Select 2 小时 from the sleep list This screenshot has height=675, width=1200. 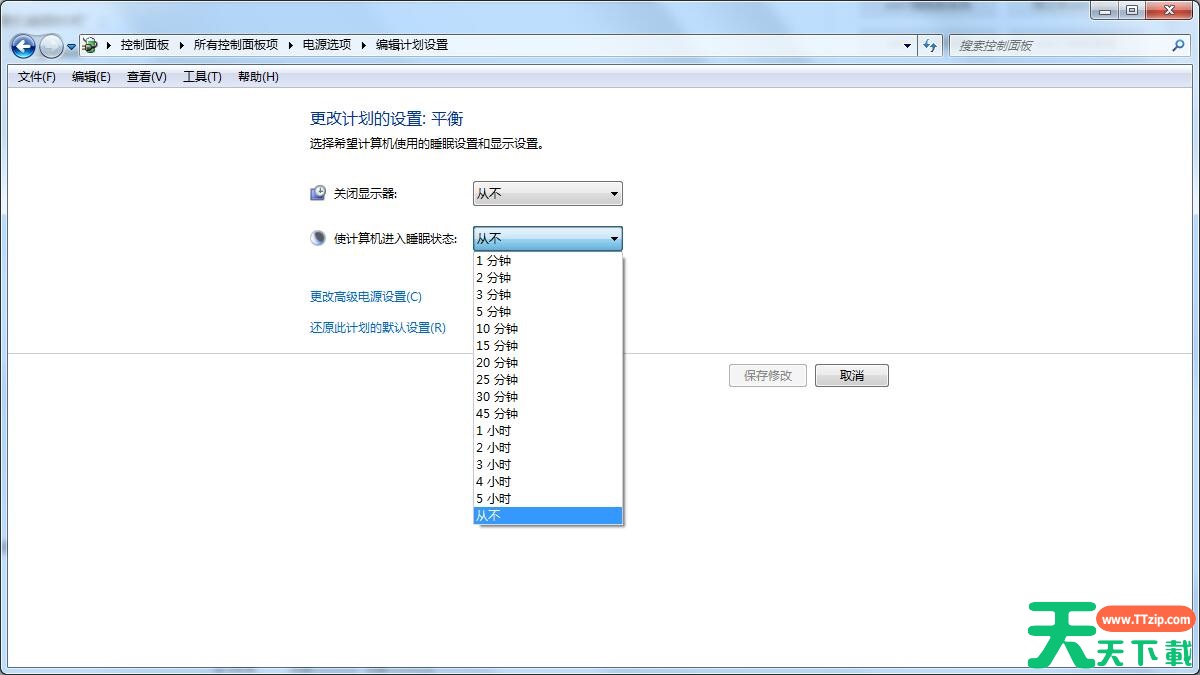tap(548, 448)
